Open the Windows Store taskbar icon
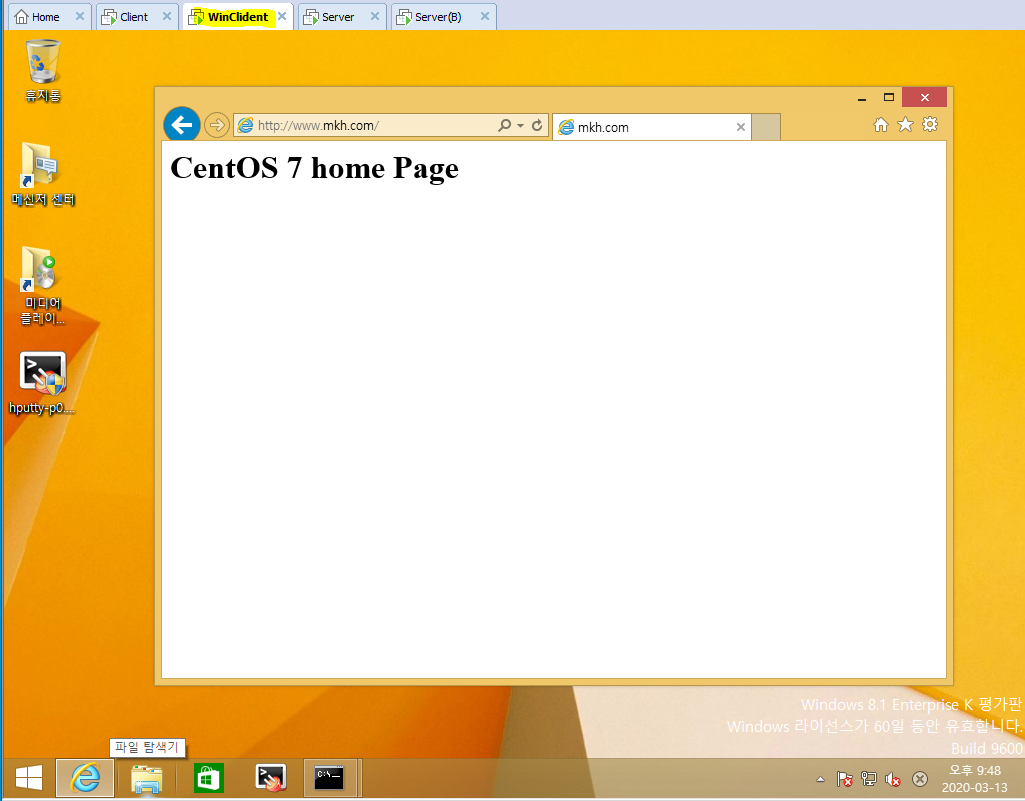Screen dimensions: 1025x801 click(209, 777)
